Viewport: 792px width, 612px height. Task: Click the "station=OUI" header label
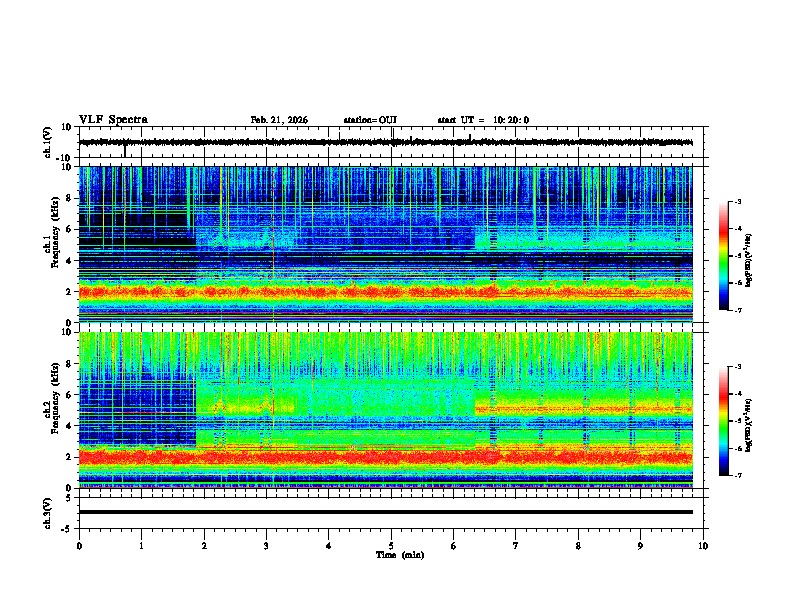click(370, 120)
